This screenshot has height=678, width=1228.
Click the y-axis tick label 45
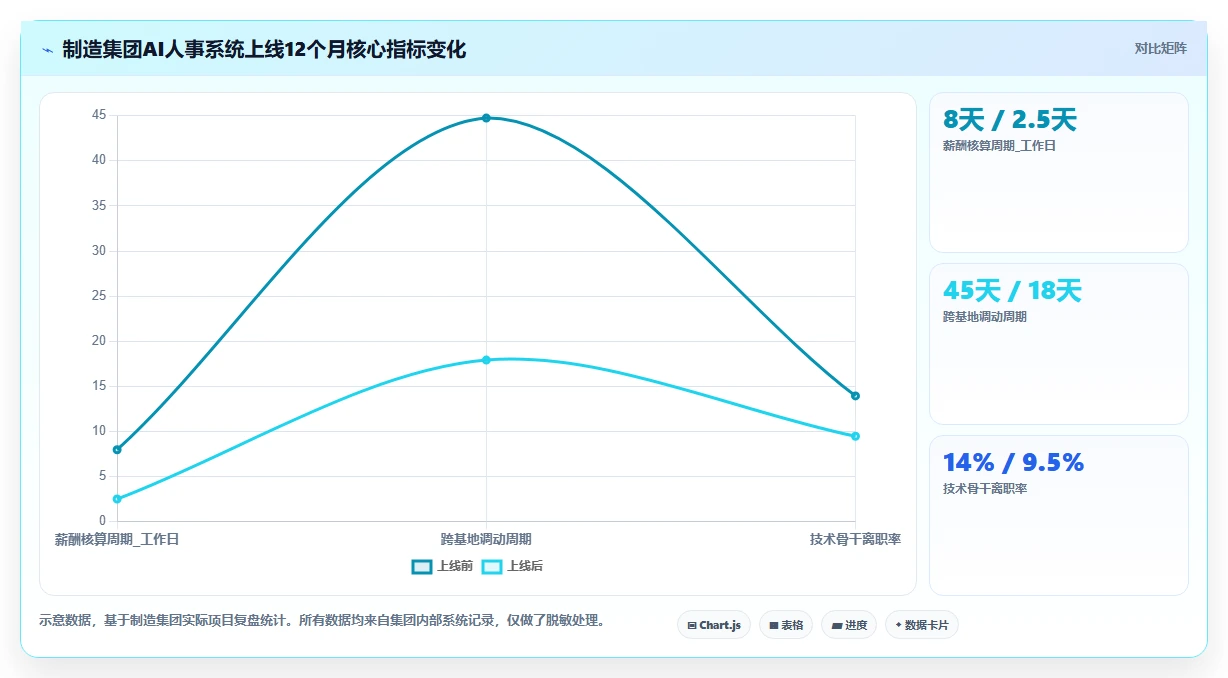coord(99,115)
